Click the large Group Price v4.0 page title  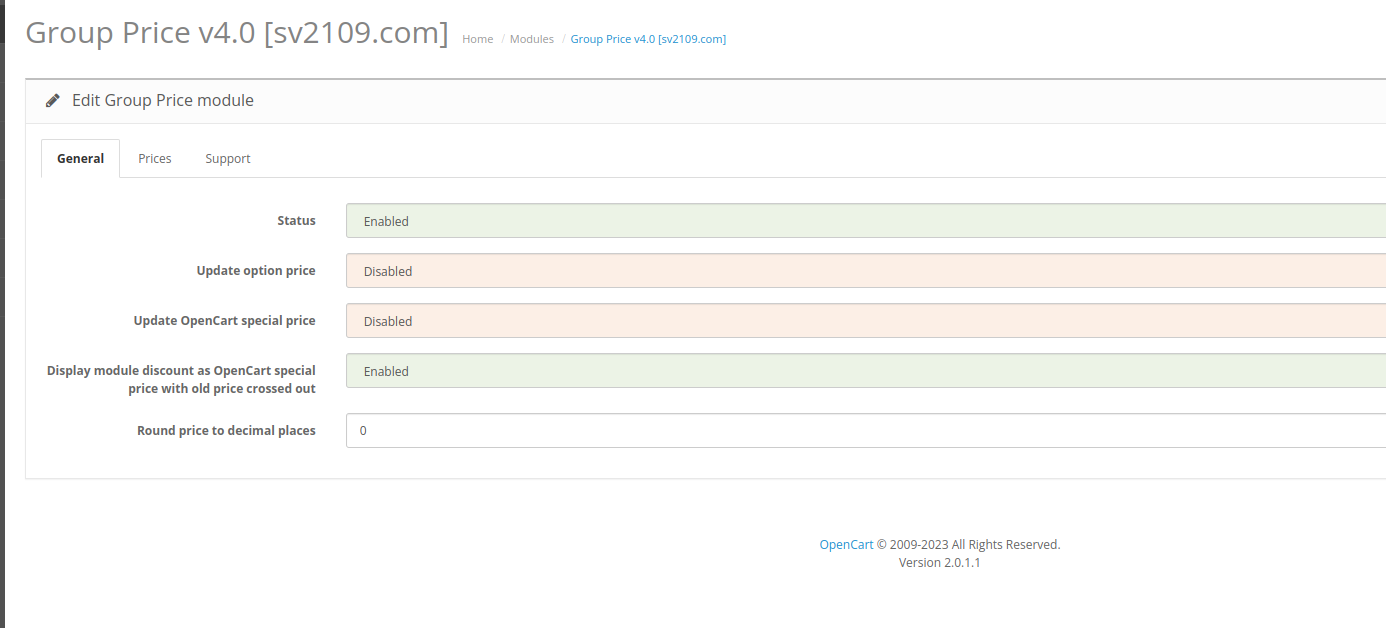(x=236, y=32)
